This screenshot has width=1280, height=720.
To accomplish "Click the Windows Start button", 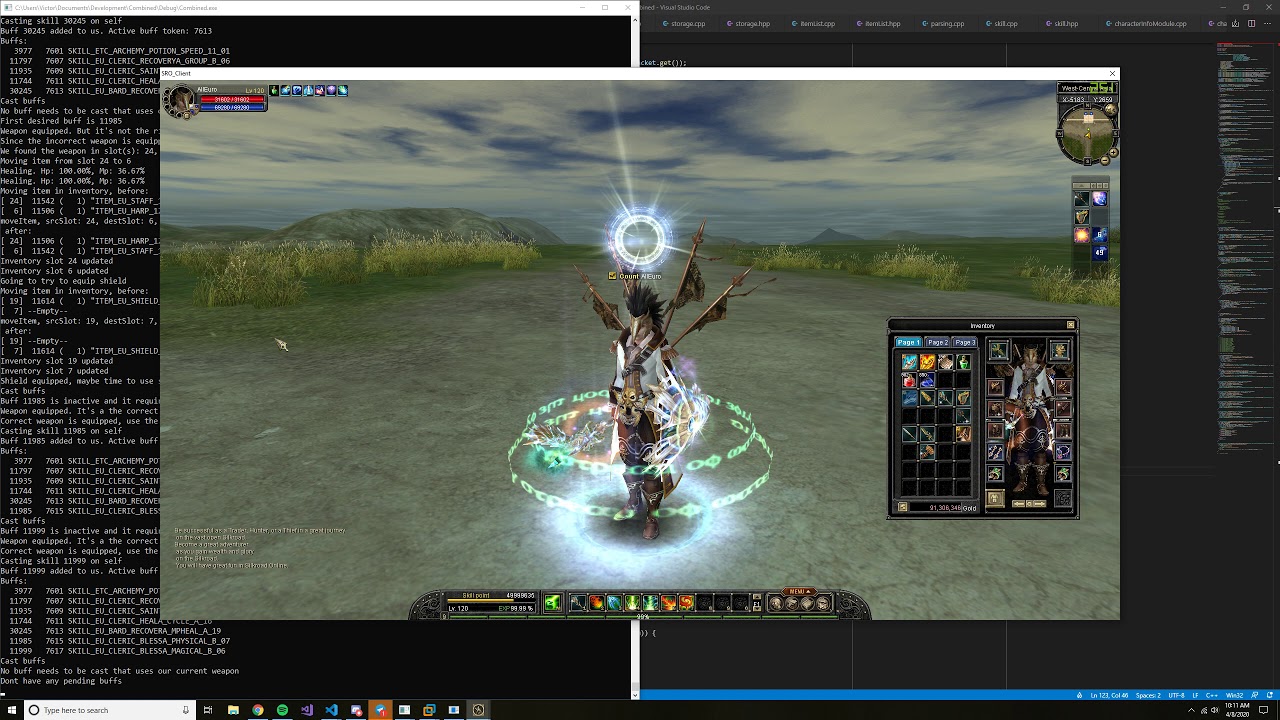I will (x=10, y=710).
